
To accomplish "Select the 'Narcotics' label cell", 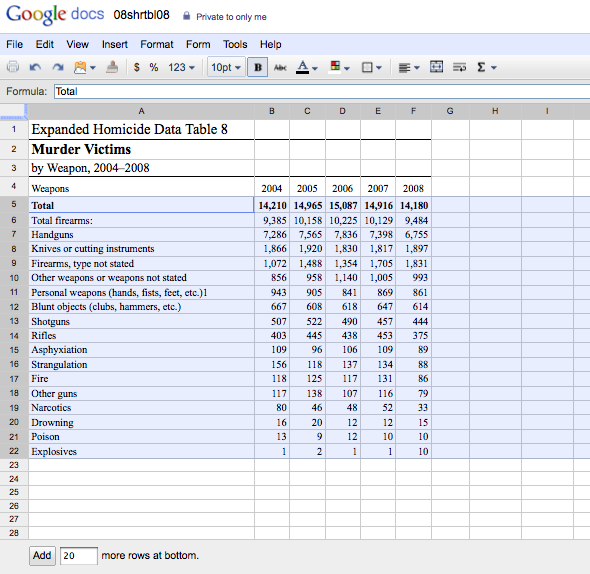I will pyautogui.click(x=141, y=408).
